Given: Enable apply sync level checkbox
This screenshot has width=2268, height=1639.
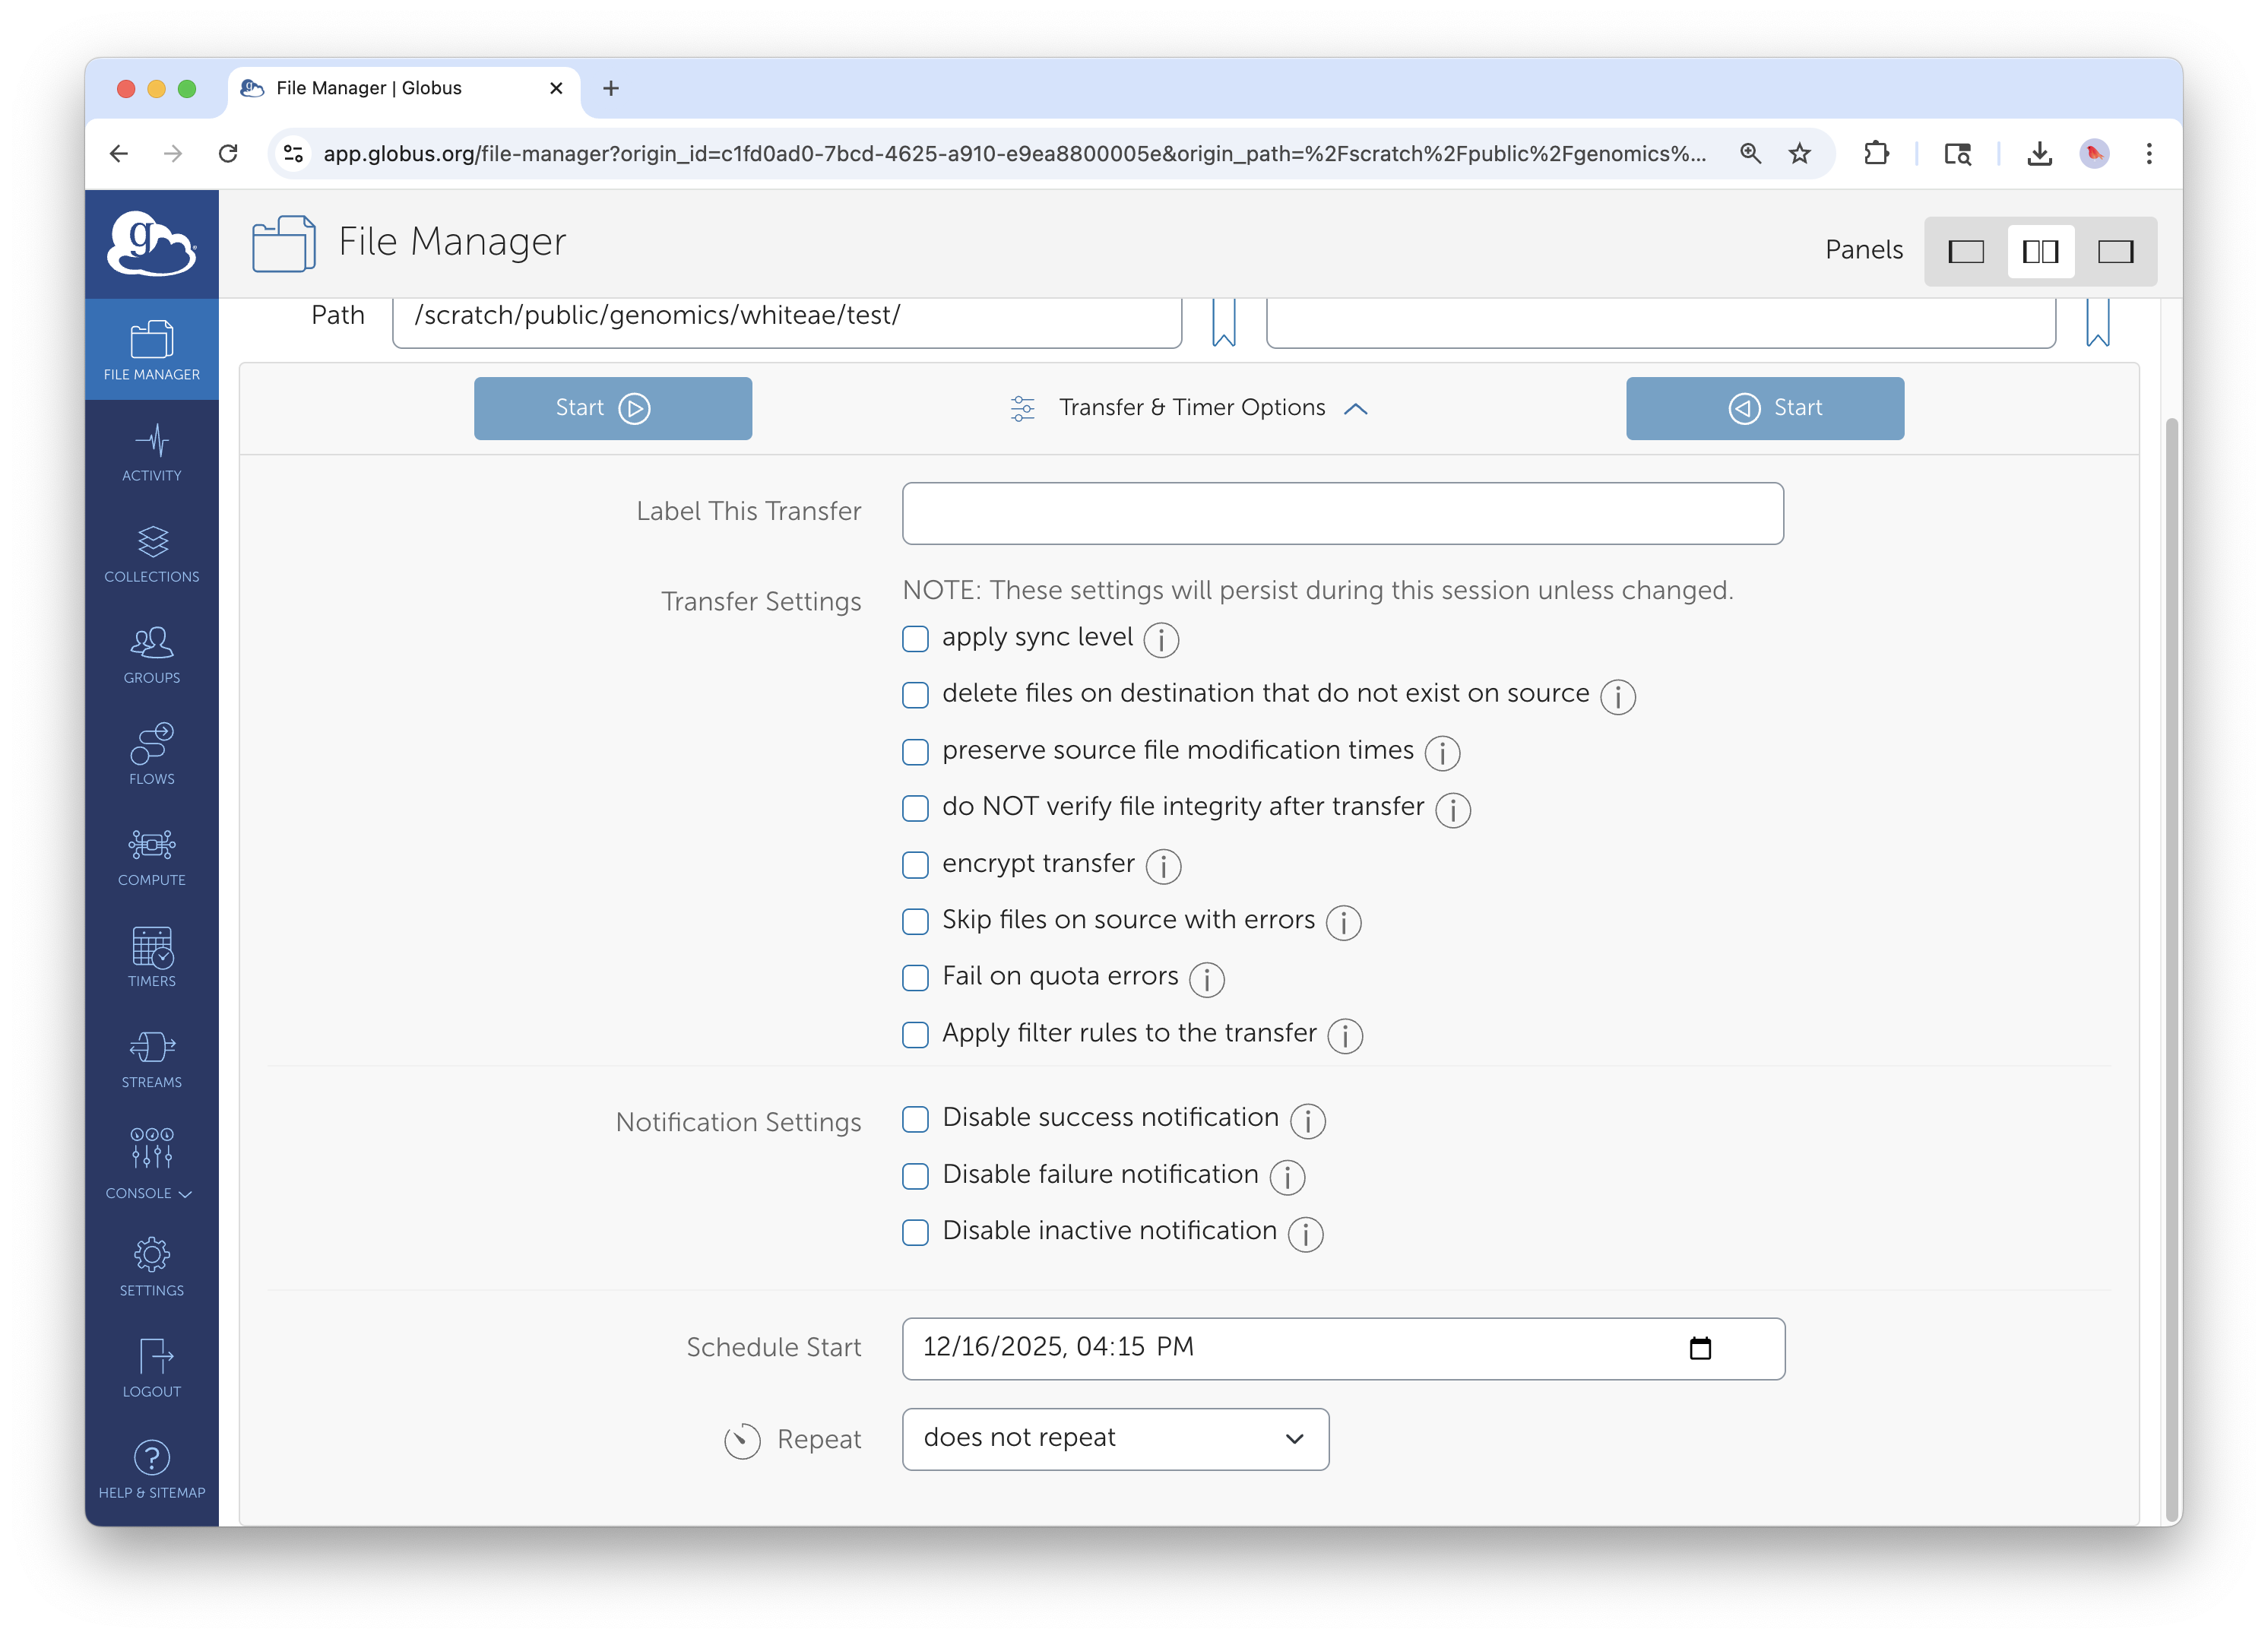Looking at the screenshot, I should (x=915, y=639).
